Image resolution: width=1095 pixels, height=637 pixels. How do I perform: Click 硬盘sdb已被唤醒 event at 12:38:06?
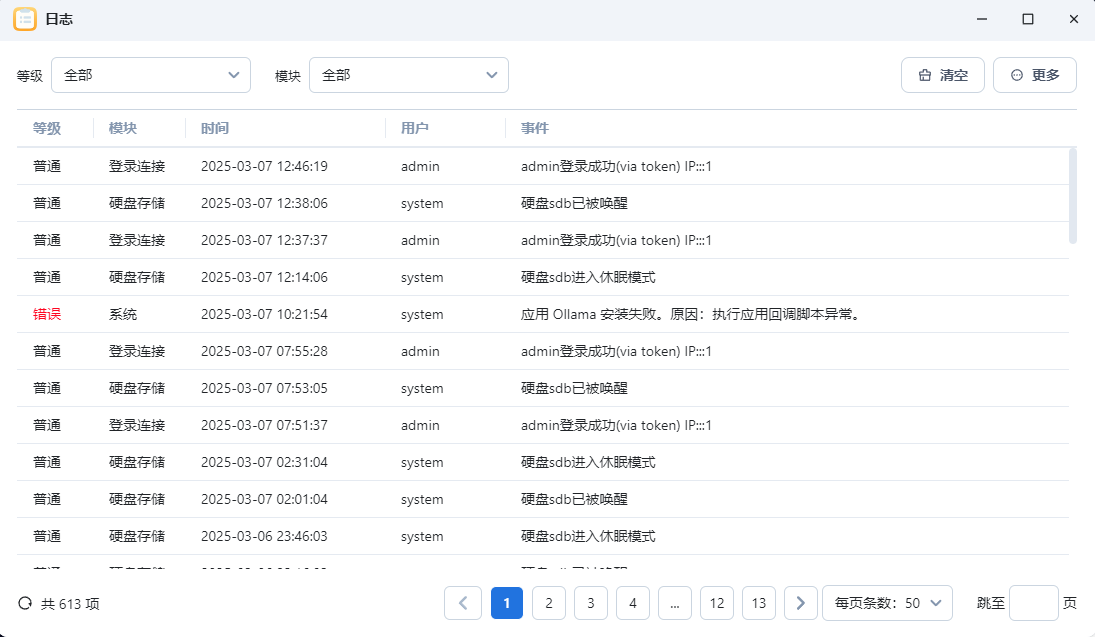574,203
